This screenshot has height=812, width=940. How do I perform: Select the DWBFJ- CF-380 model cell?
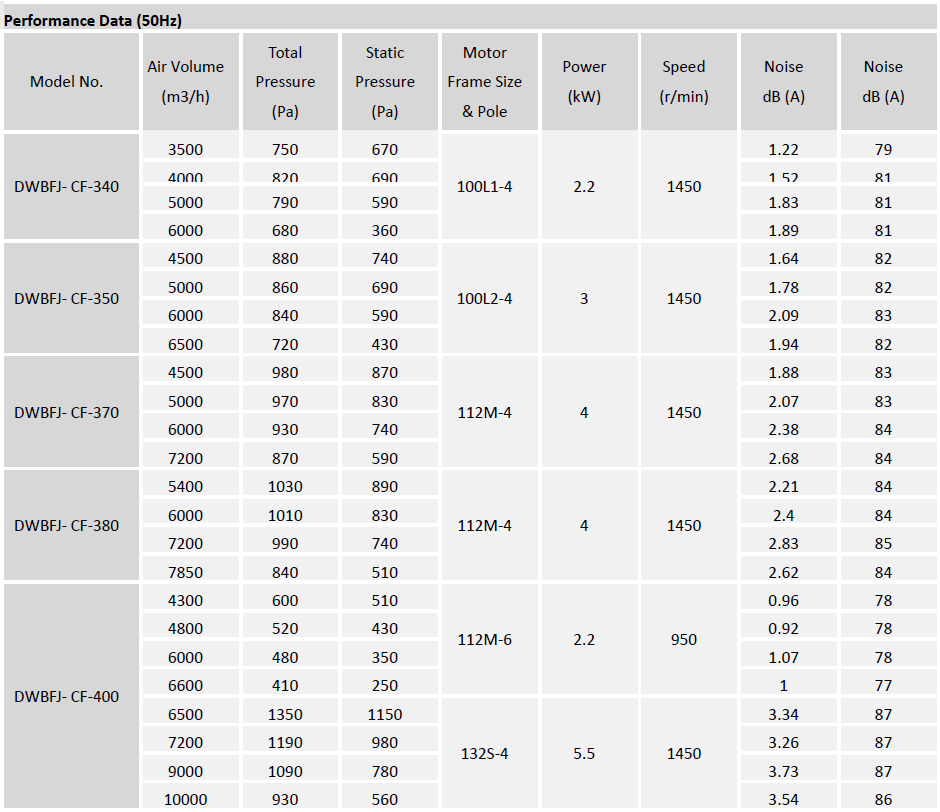coord(67,525)
